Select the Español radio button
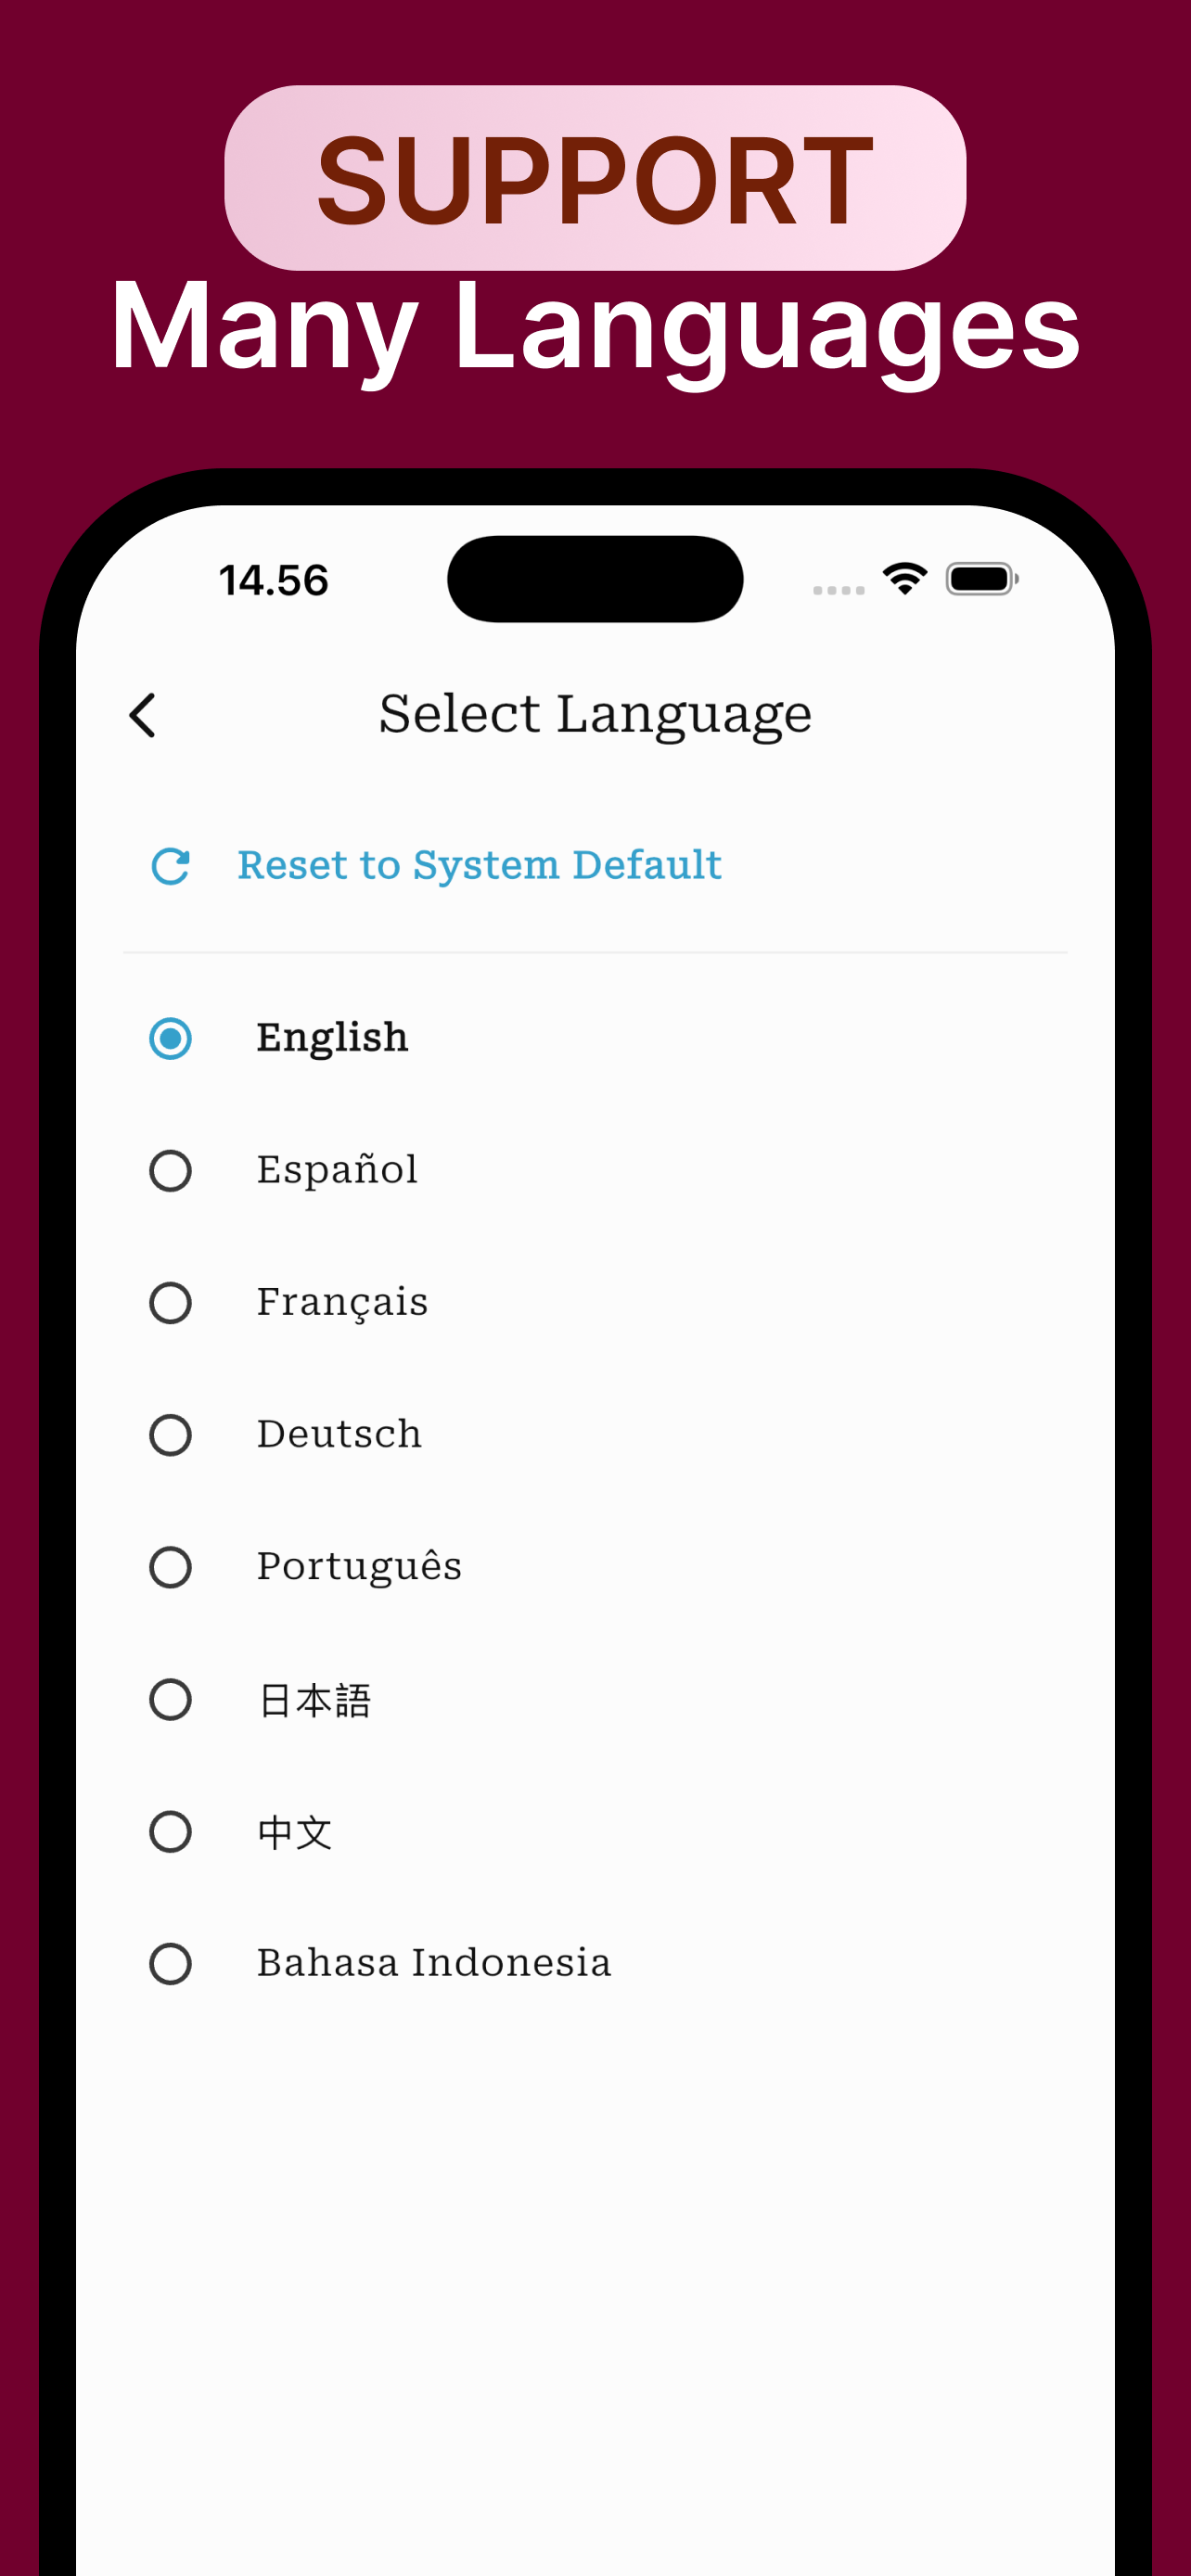 coord(171,1170)
